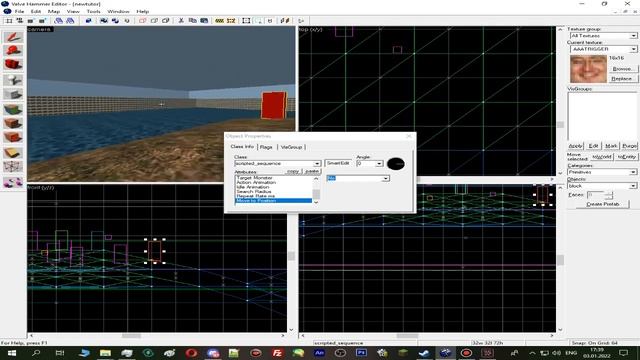Click the AAATRIGGER texture preview thumbnail

pyautogui.click(x=588, y=69)
